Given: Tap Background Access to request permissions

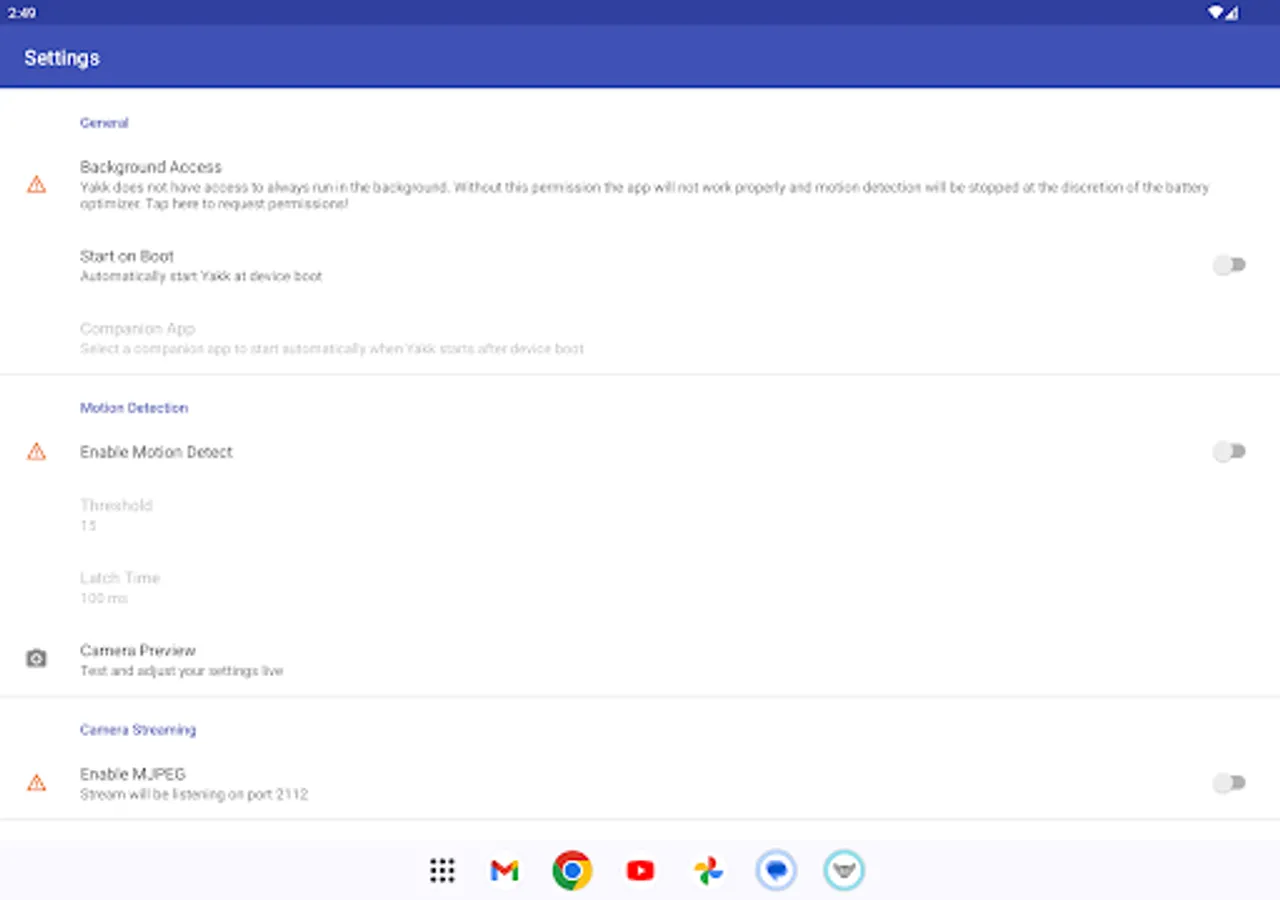Looking at the screenshot, I should (300, 184).
